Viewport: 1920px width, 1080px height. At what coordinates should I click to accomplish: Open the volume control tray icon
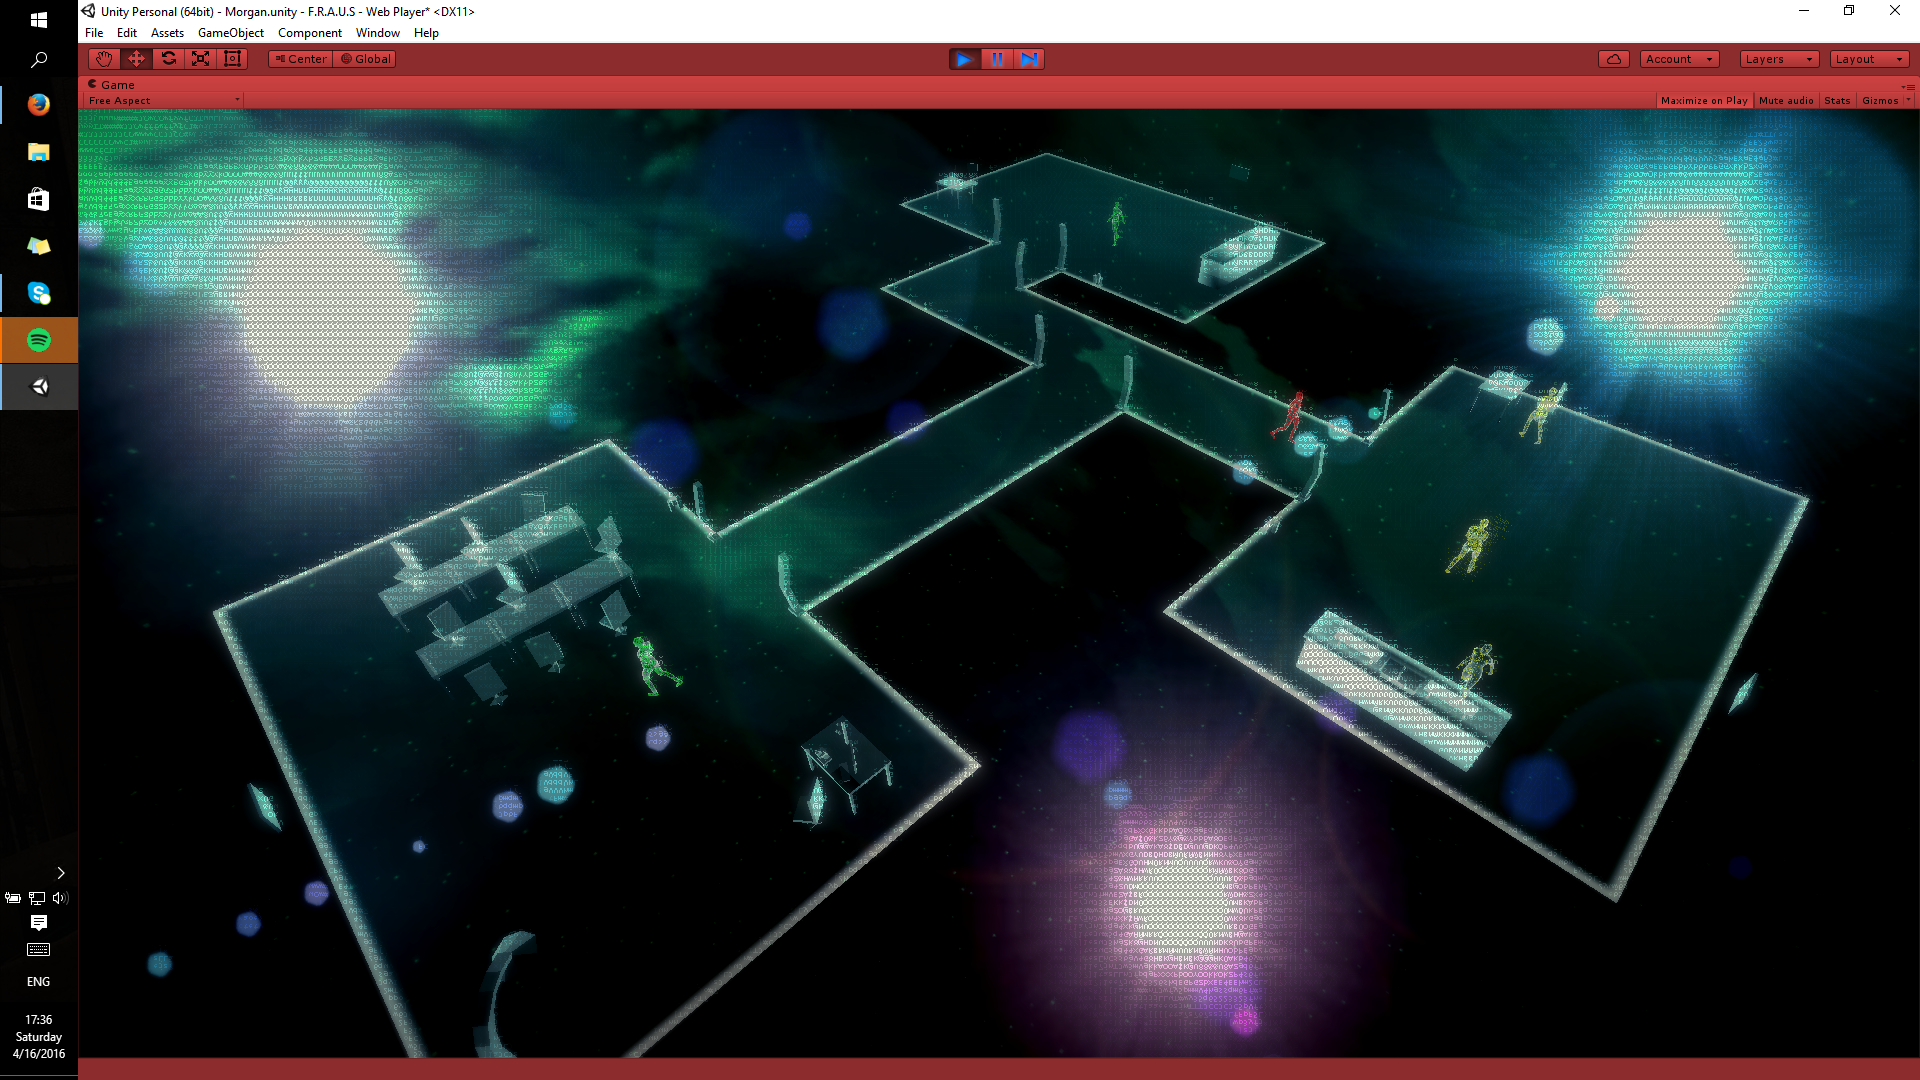(x=60, y=898)
